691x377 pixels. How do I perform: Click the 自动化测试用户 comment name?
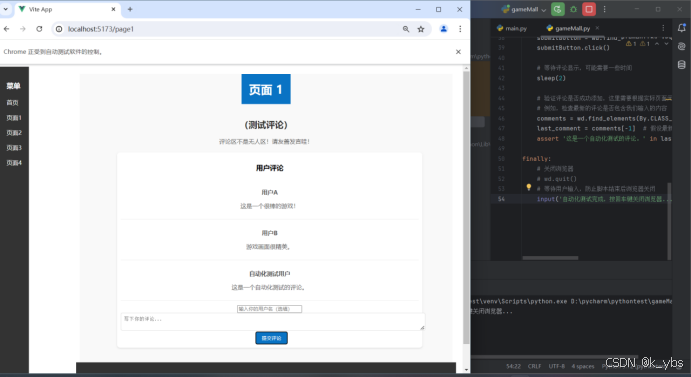(269, 274)
